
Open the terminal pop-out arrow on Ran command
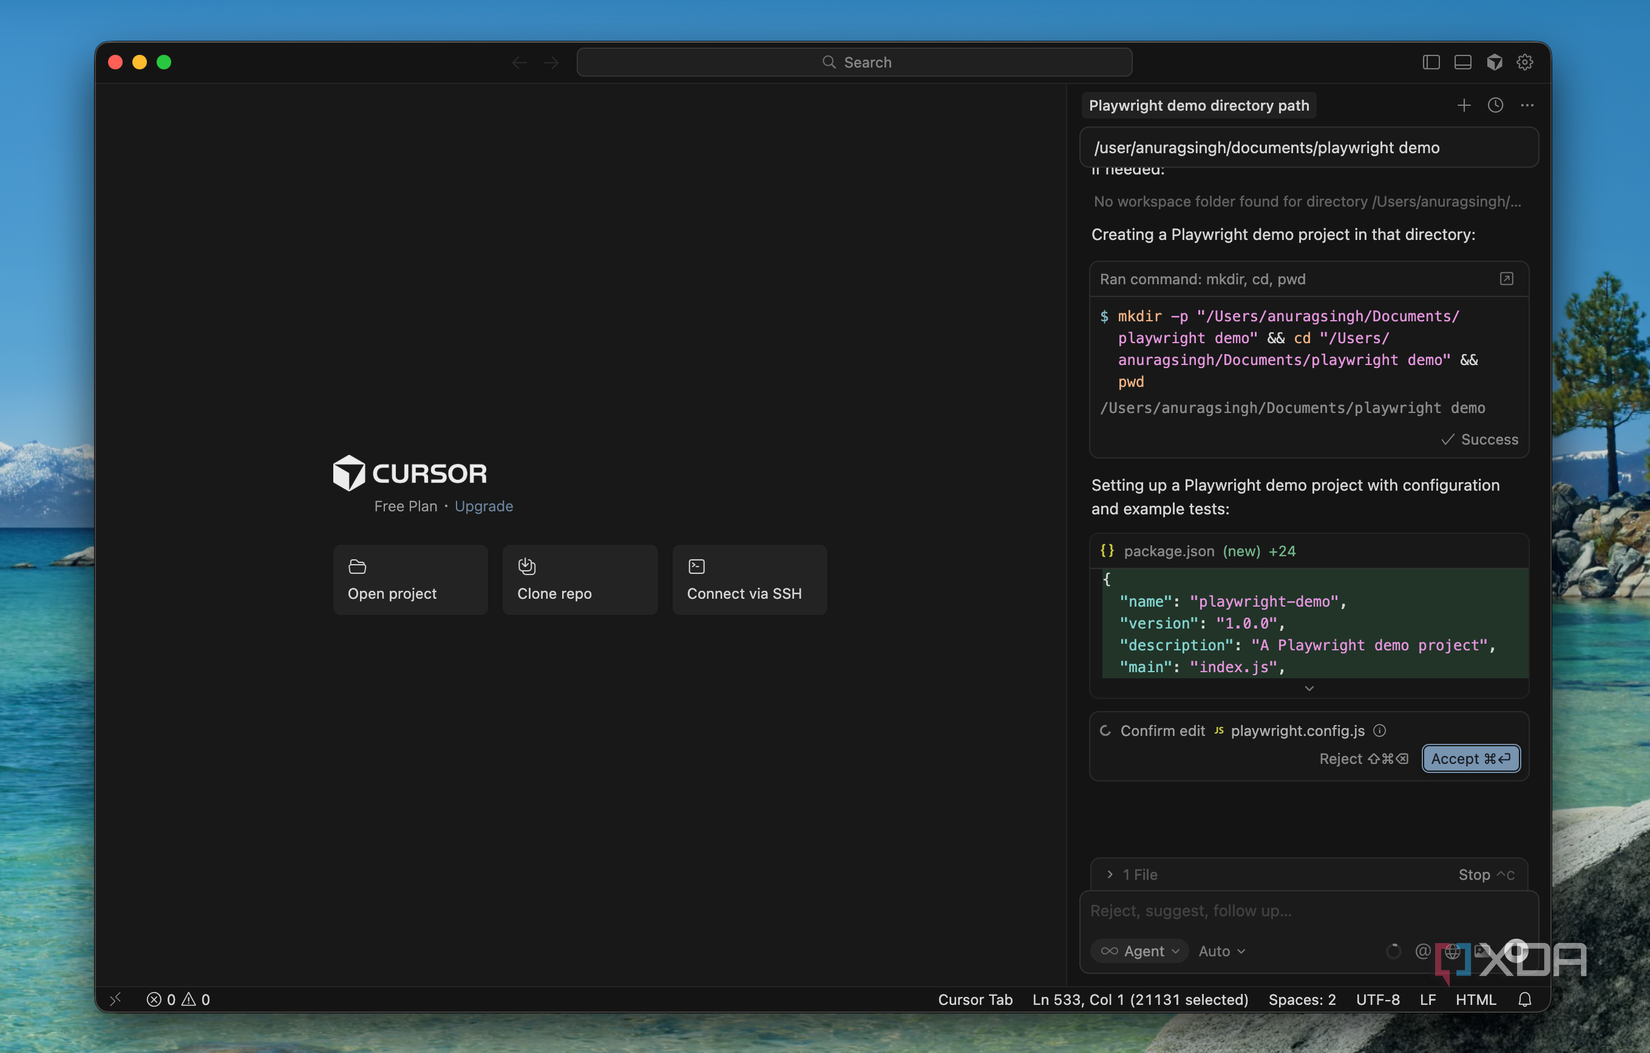point(1506,279)
